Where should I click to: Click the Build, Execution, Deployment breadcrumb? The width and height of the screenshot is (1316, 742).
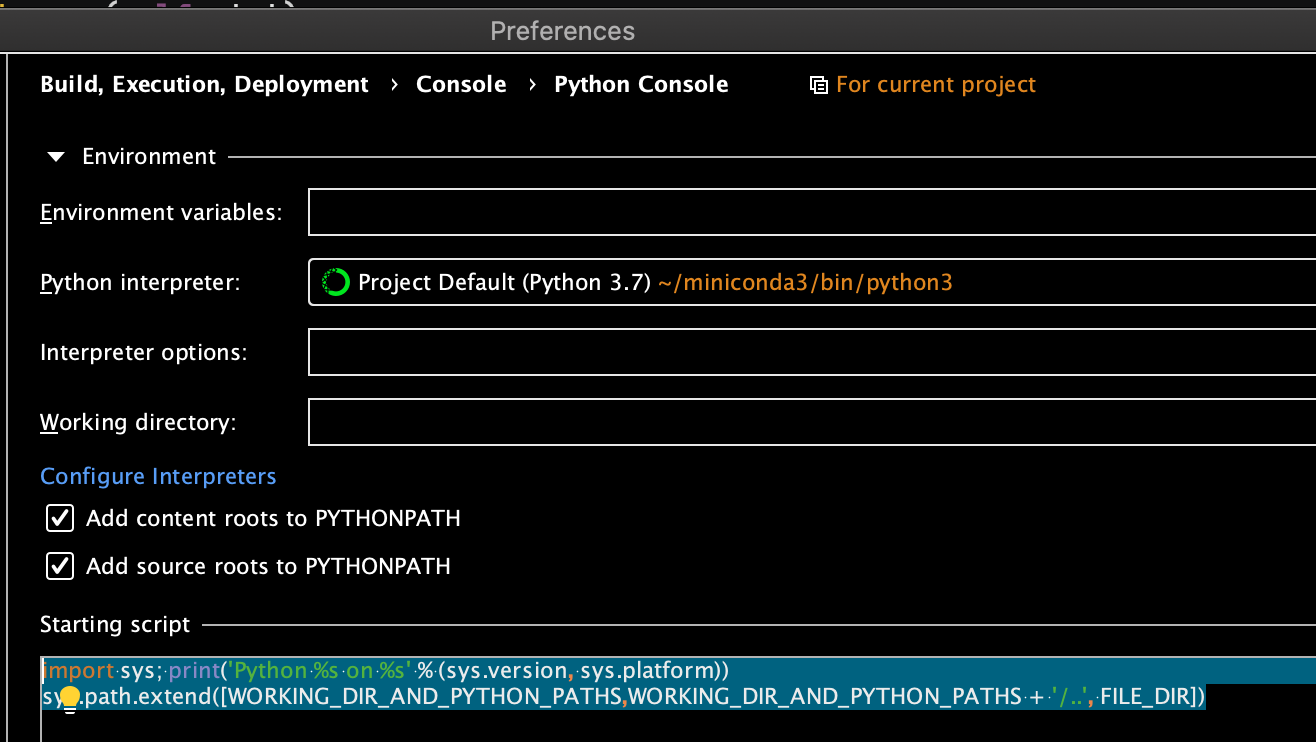tap(204, 84)
